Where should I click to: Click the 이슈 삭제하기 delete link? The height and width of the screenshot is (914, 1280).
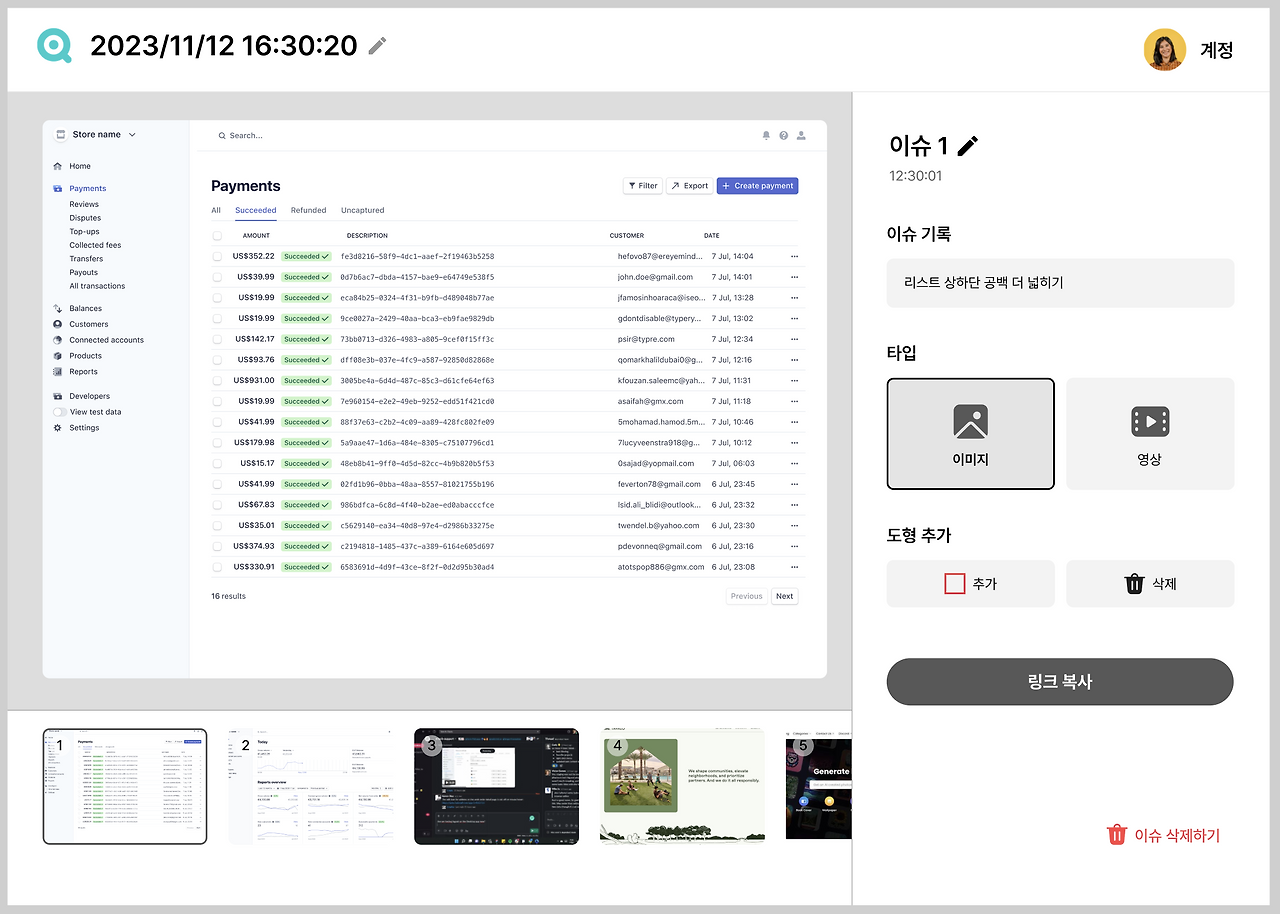(1163, 835)
